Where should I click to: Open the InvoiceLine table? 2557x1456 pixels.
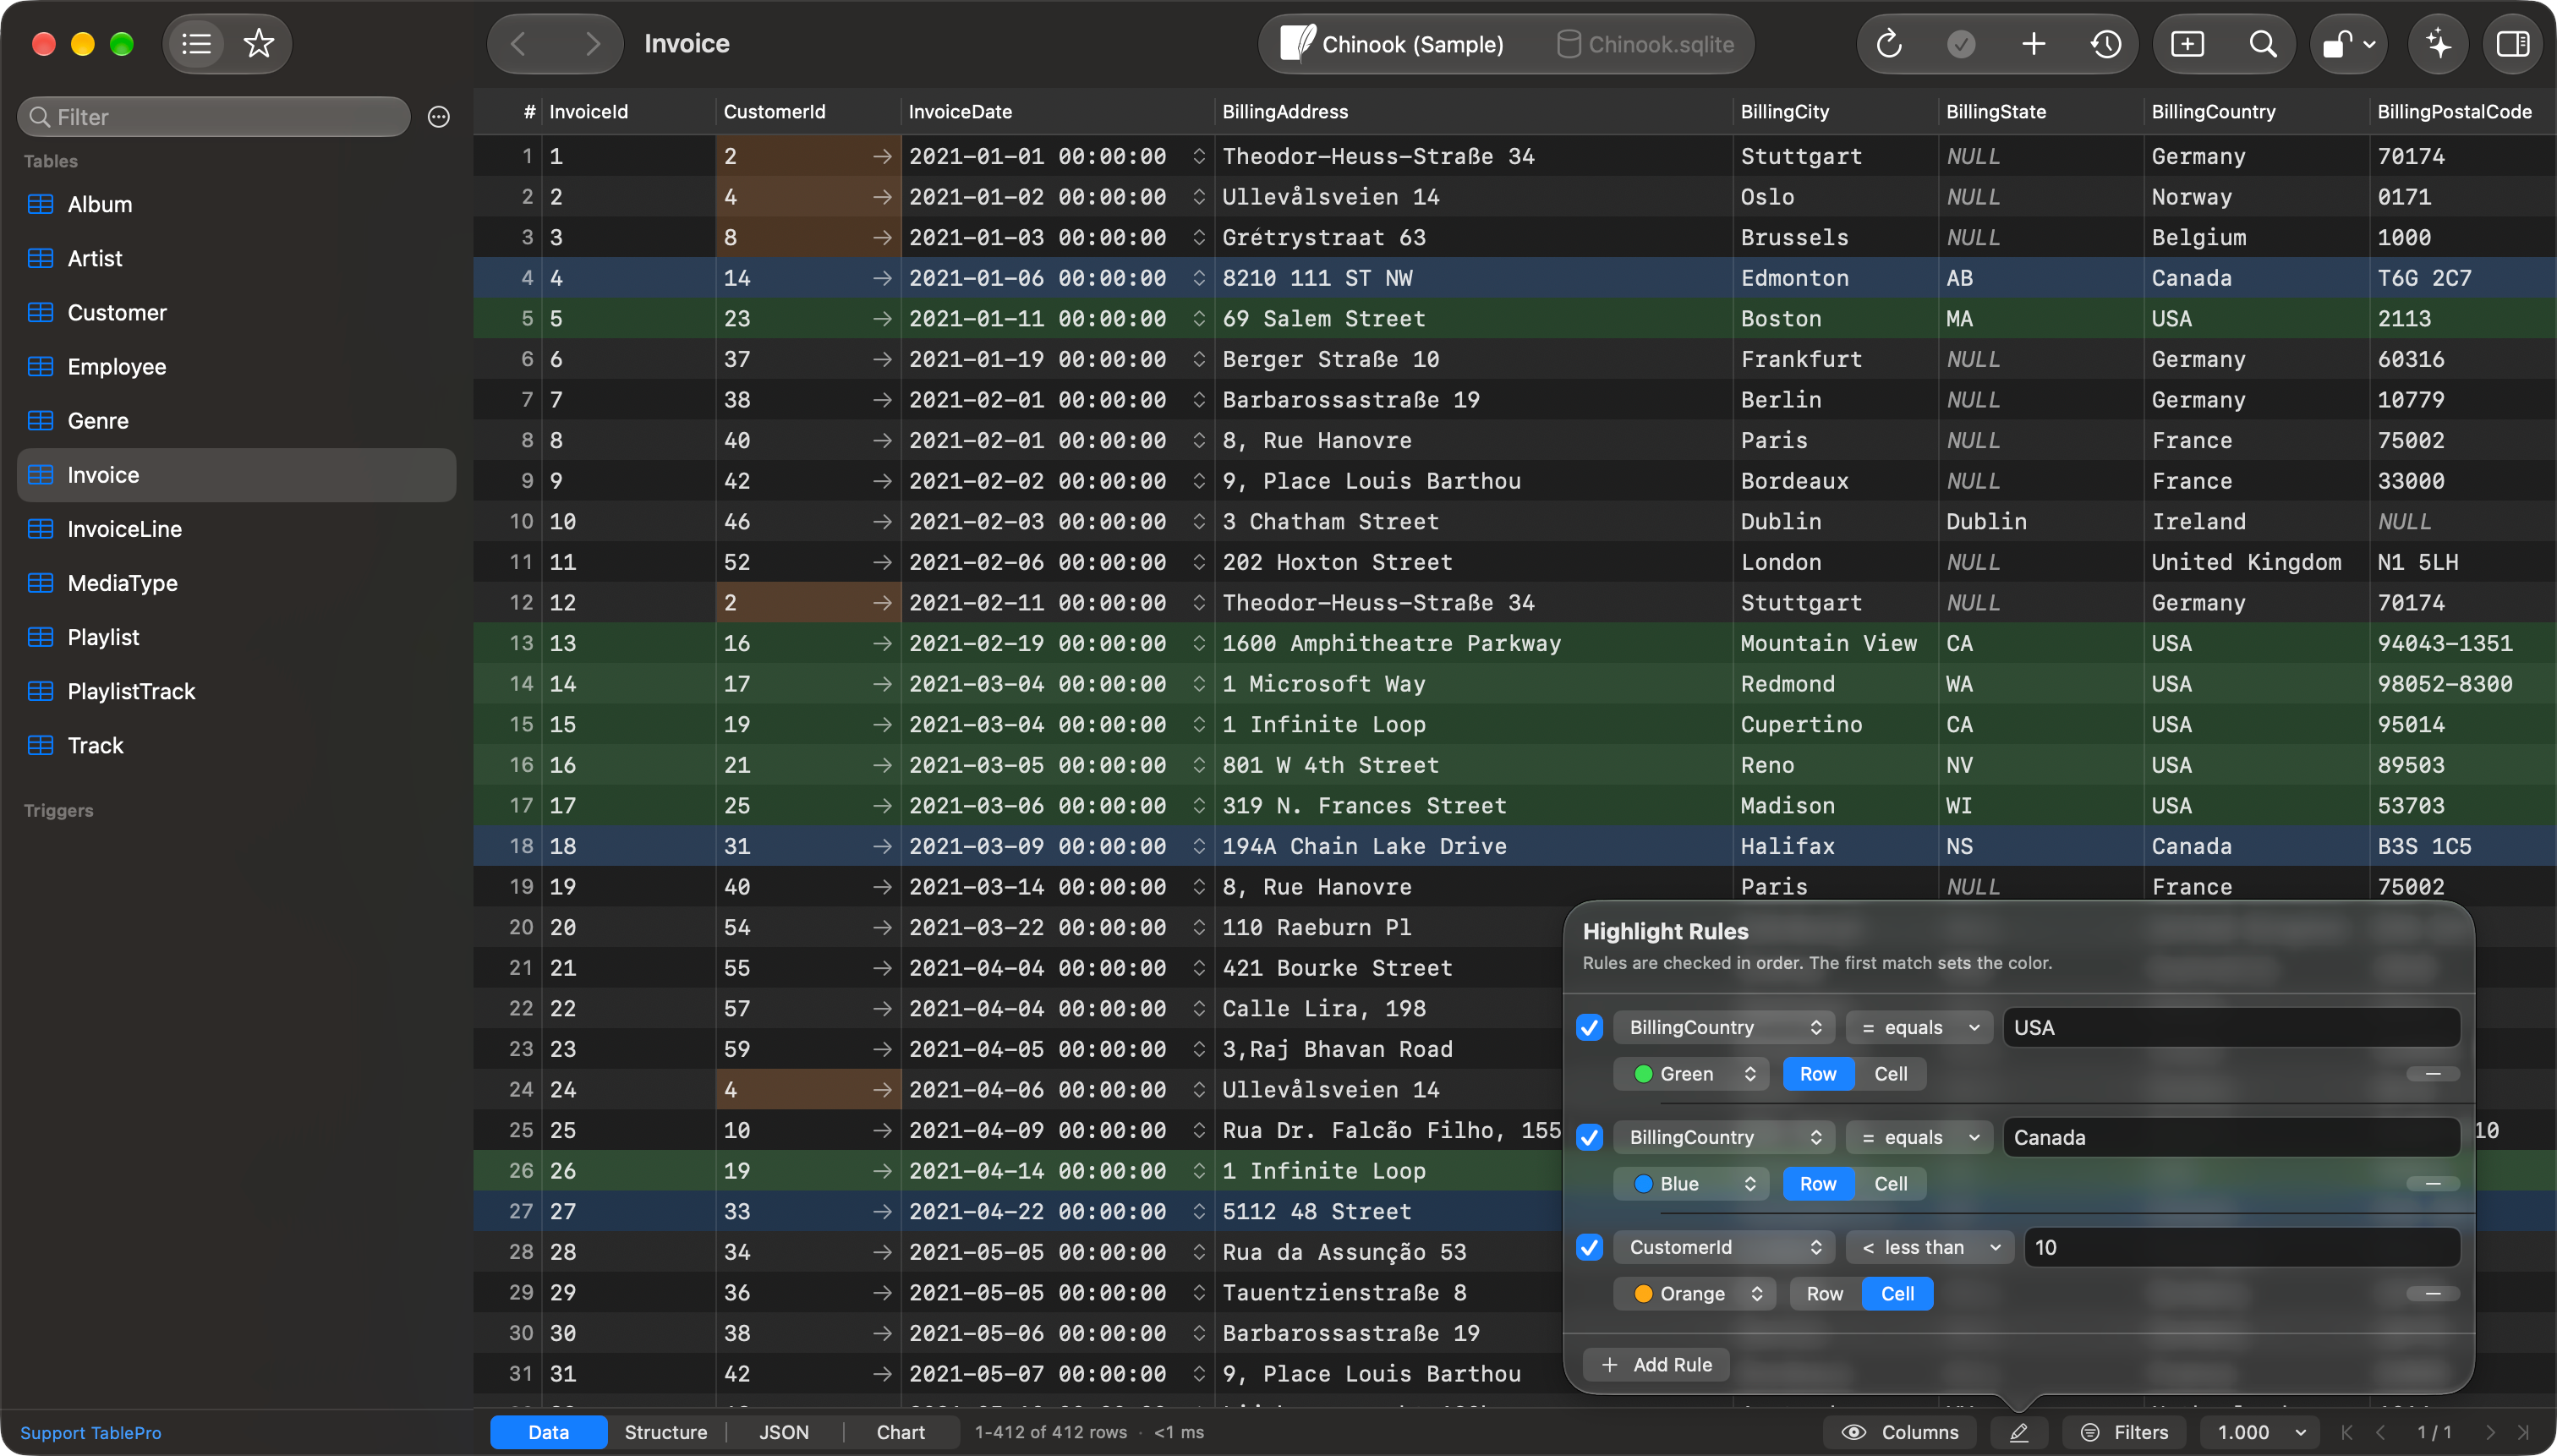coord(237,529)
